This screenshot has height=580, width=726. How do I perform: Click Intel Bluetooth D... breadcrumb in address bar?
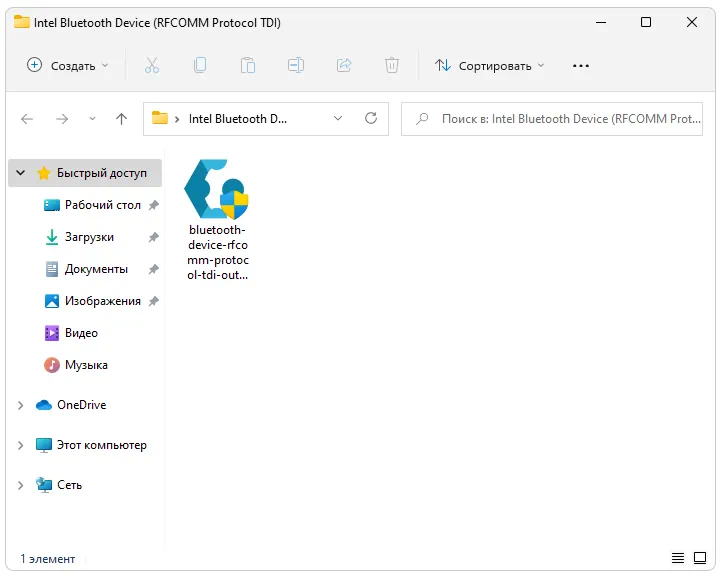pos(238,119)
